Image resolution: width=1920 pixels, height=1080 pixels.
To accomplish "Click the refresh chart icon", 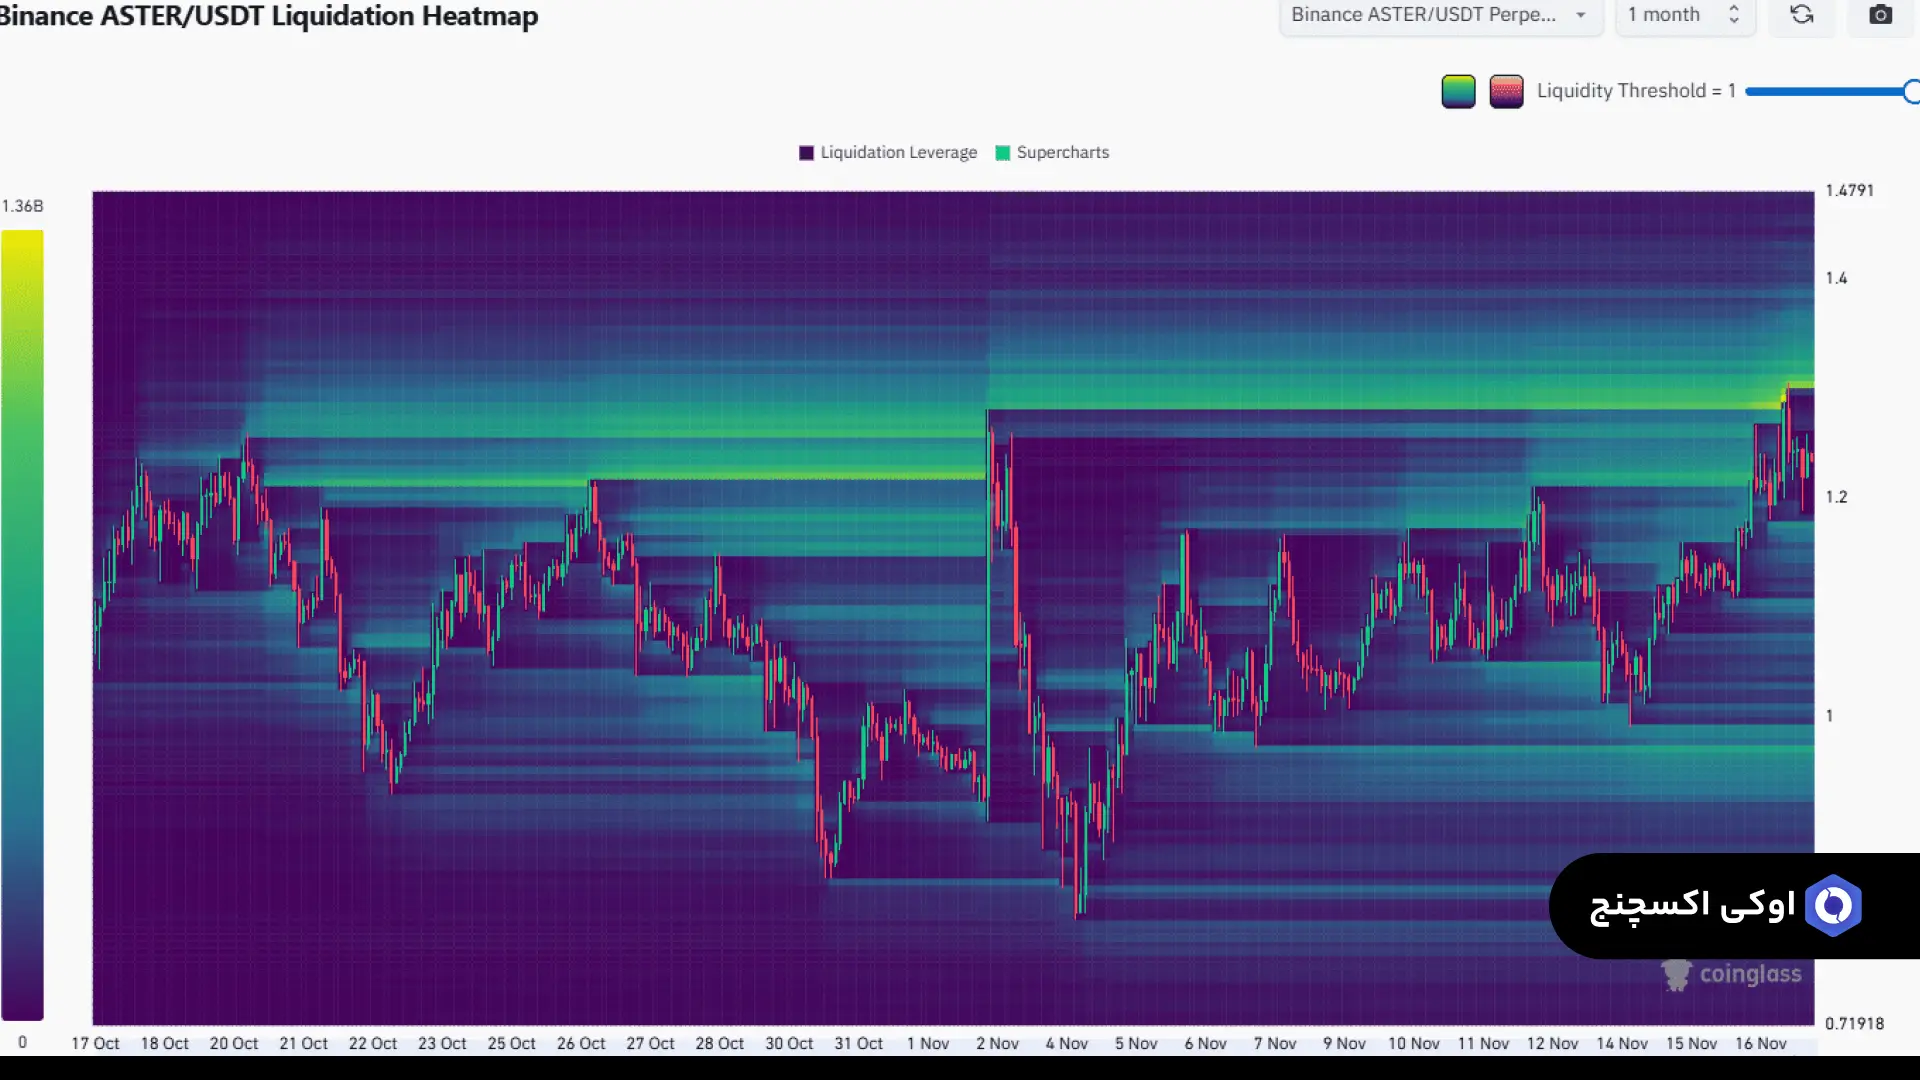I will pyautogui.click(x=1801, y=15).
